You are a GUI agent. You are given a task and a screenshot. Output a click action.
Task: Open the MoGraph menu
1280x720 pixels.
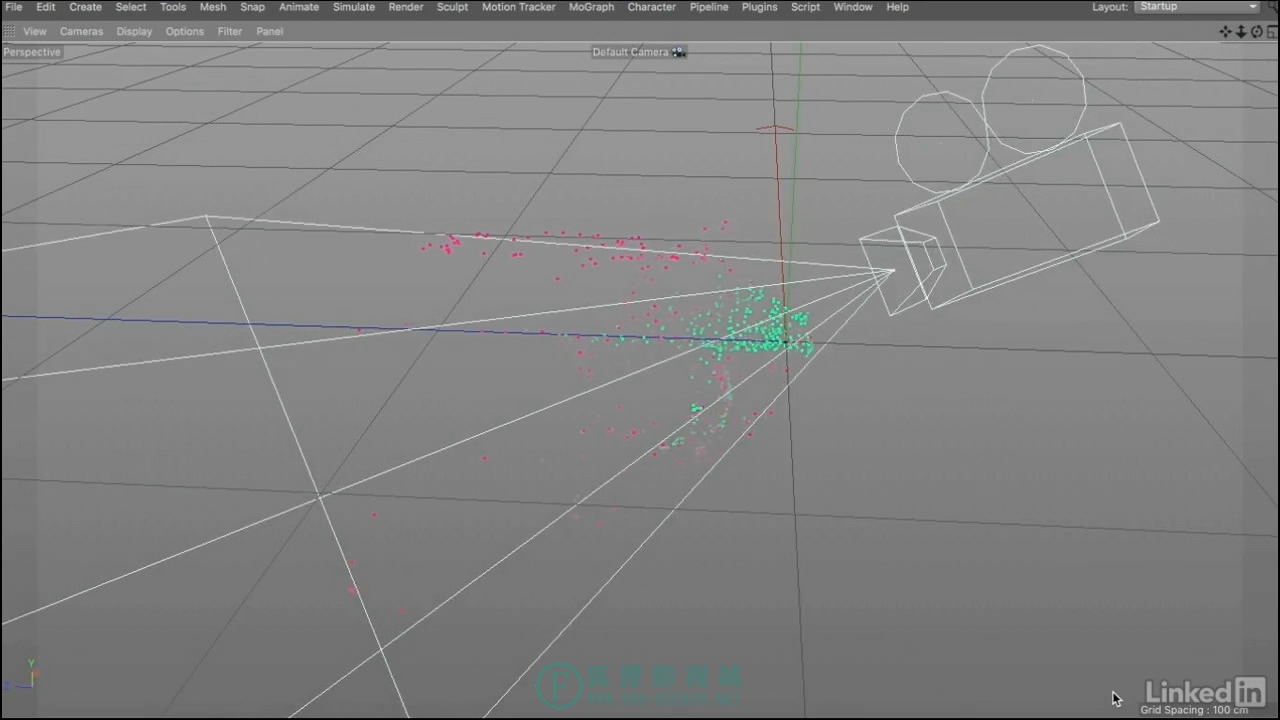coord(591,7)
